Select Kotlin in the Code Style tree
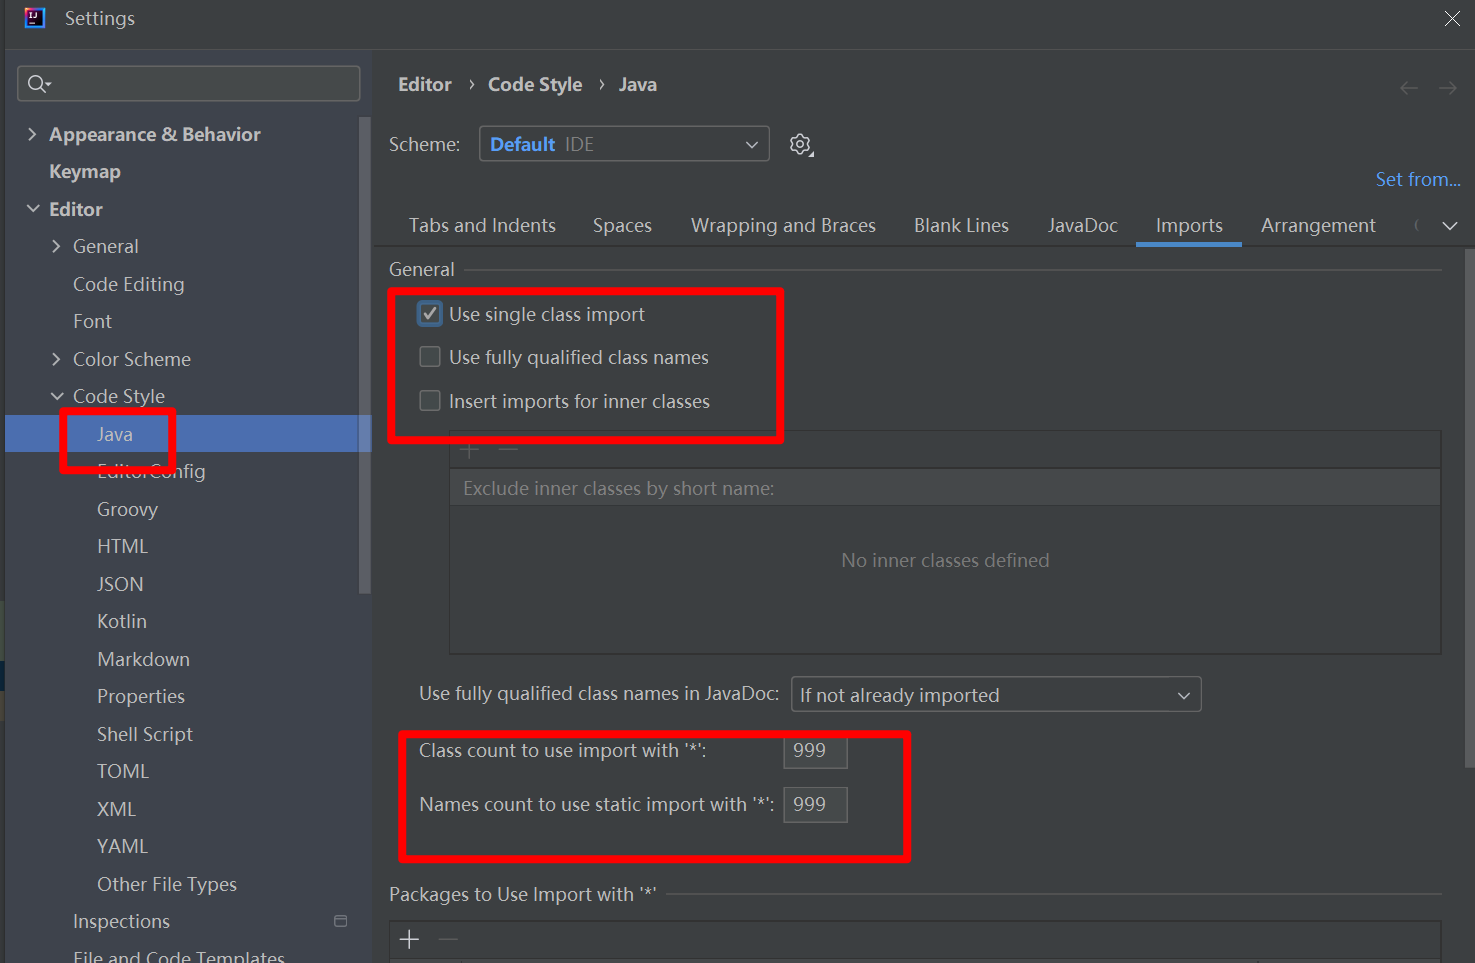Viewport: 1475px width, 963px height. [122, 621]
